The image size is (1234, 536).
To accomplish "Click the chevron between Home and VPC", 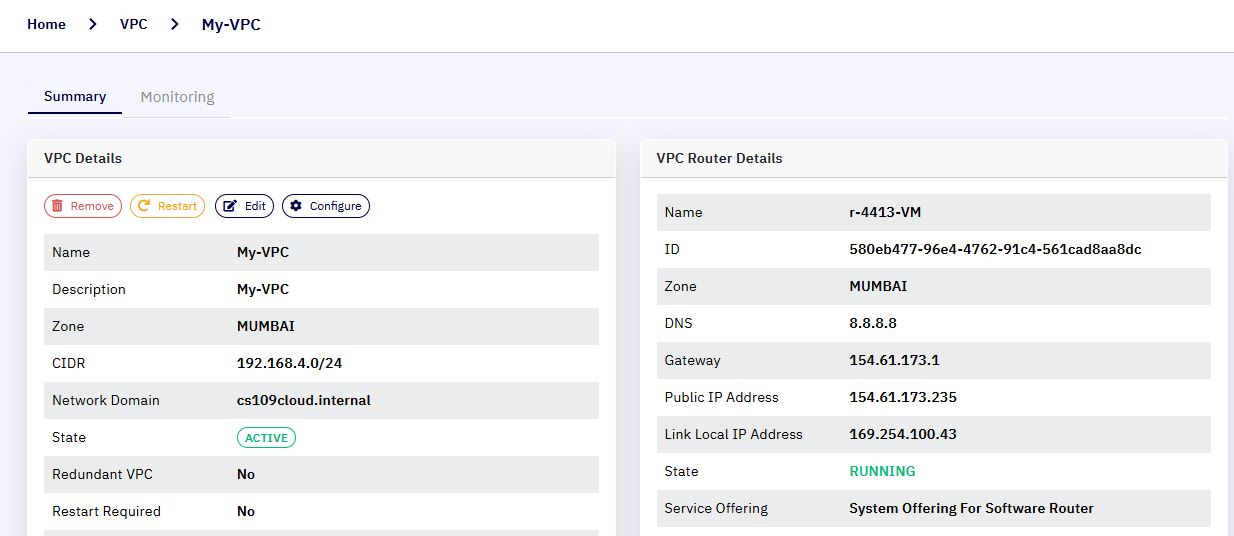I will coord(93,24).
